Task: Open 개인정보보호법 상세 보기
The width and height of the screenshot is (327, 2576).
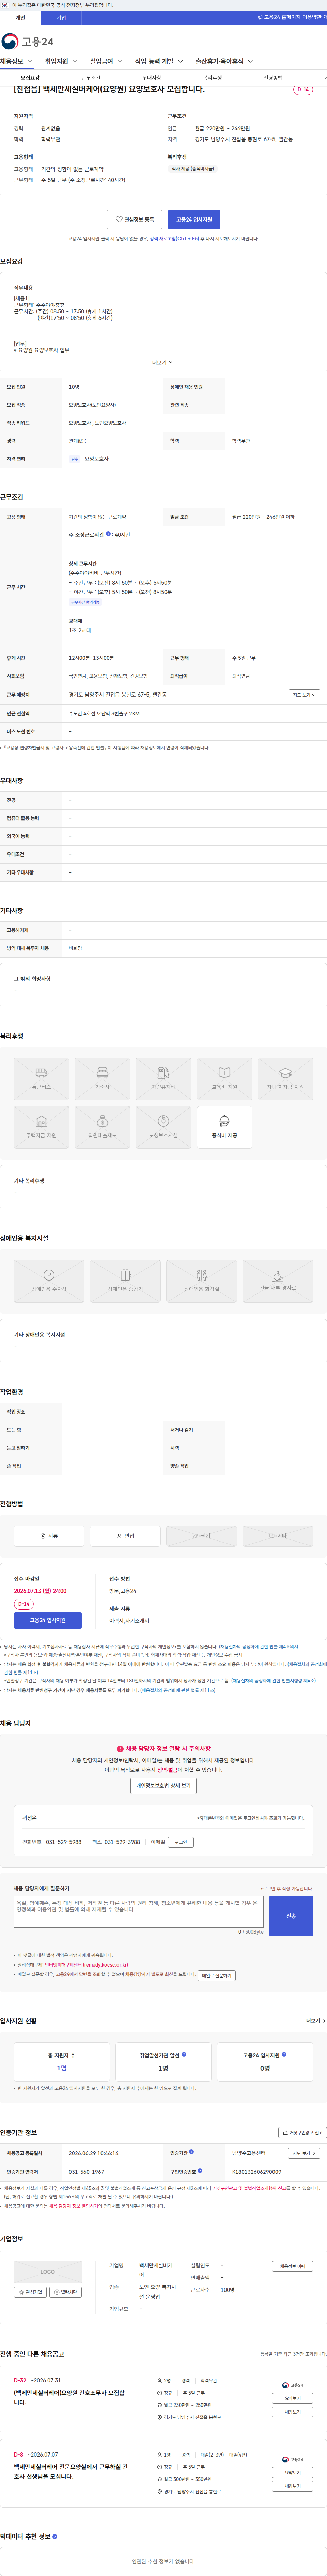Action: pos(163,1785)
